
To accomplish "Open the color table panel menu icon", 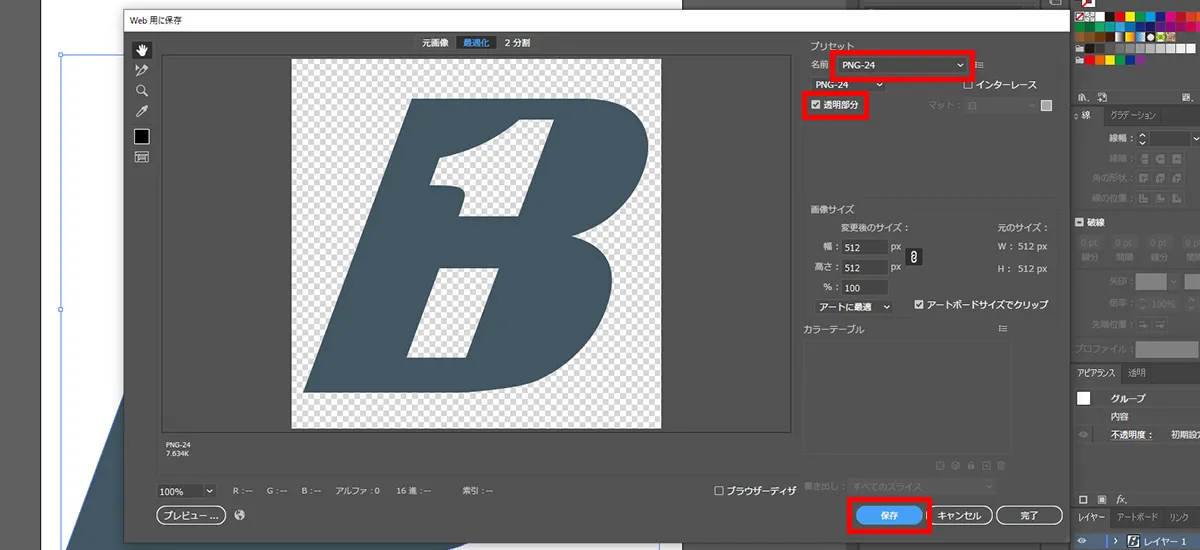I will pos(1003,328).
